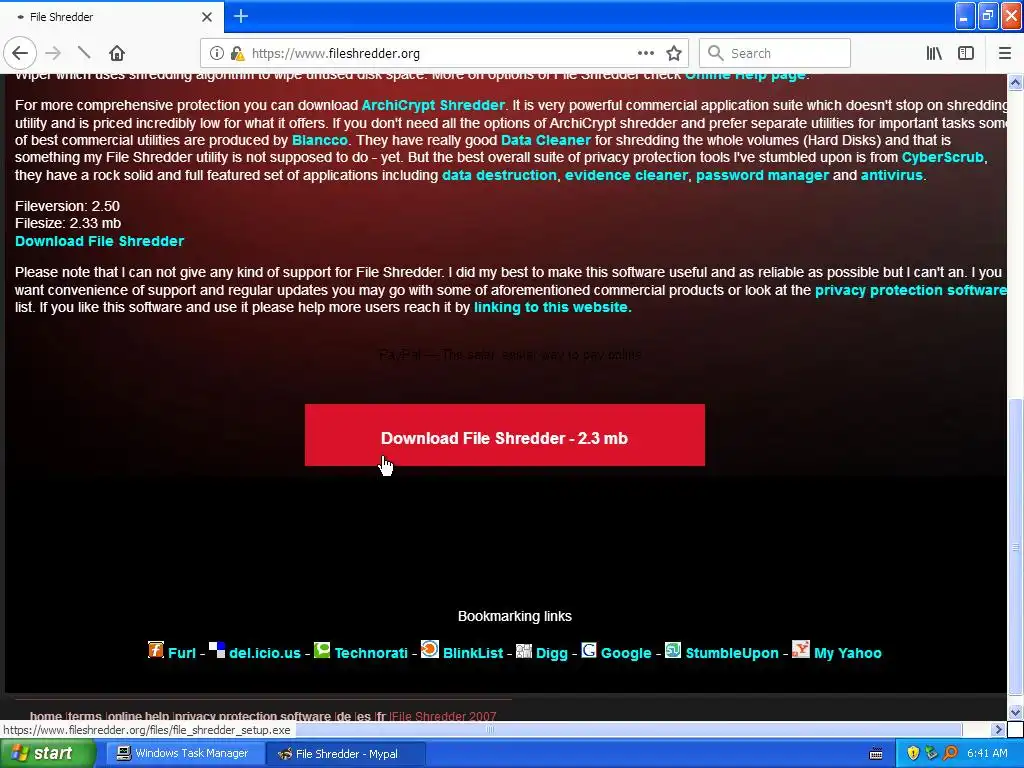Image resolution: width=1024 pixels, height=768 pixels.
Task: Click the browser Back arrow button
Action: point(20,53)
